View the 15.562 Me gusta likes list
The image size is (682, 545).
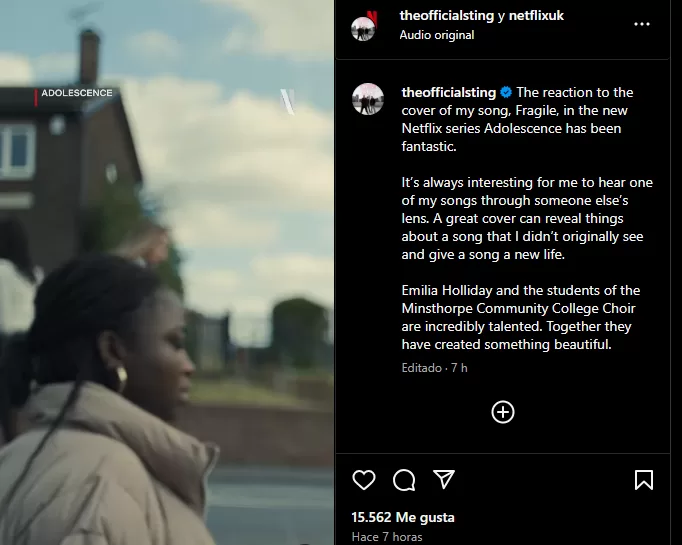pos(403,517)
